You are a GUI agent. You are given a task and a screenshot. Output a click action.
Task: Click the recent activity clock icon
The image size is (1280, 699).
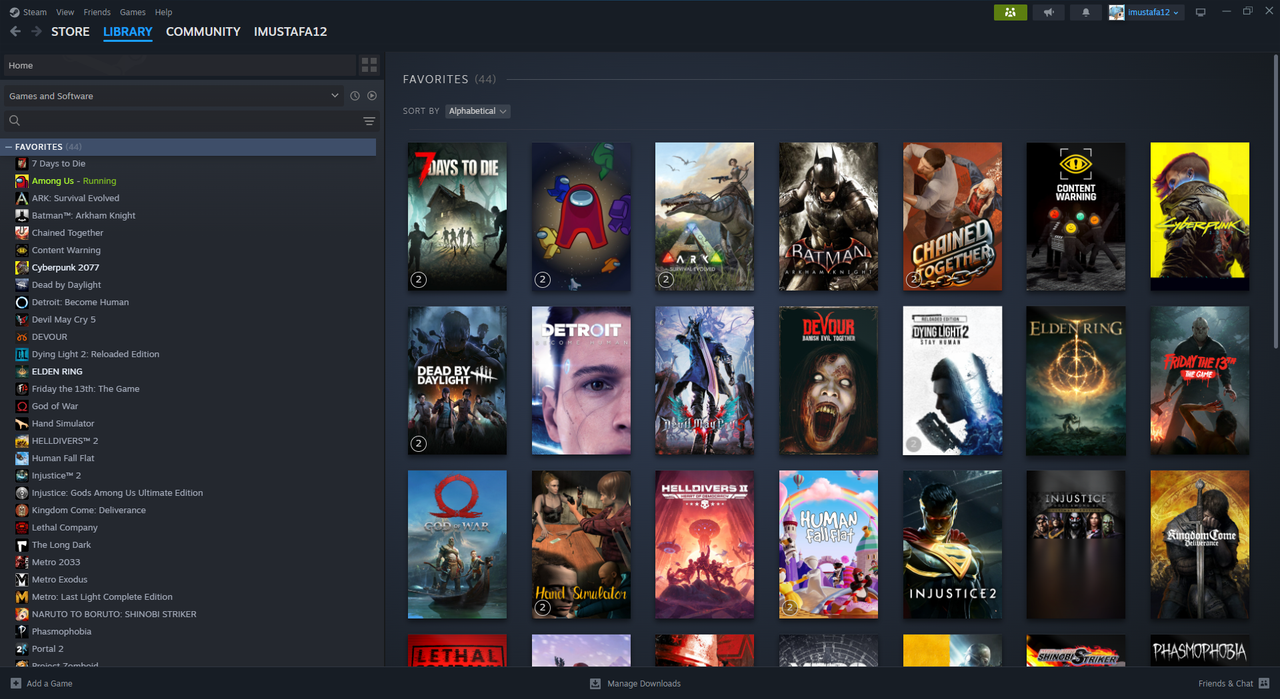[354, 96]
